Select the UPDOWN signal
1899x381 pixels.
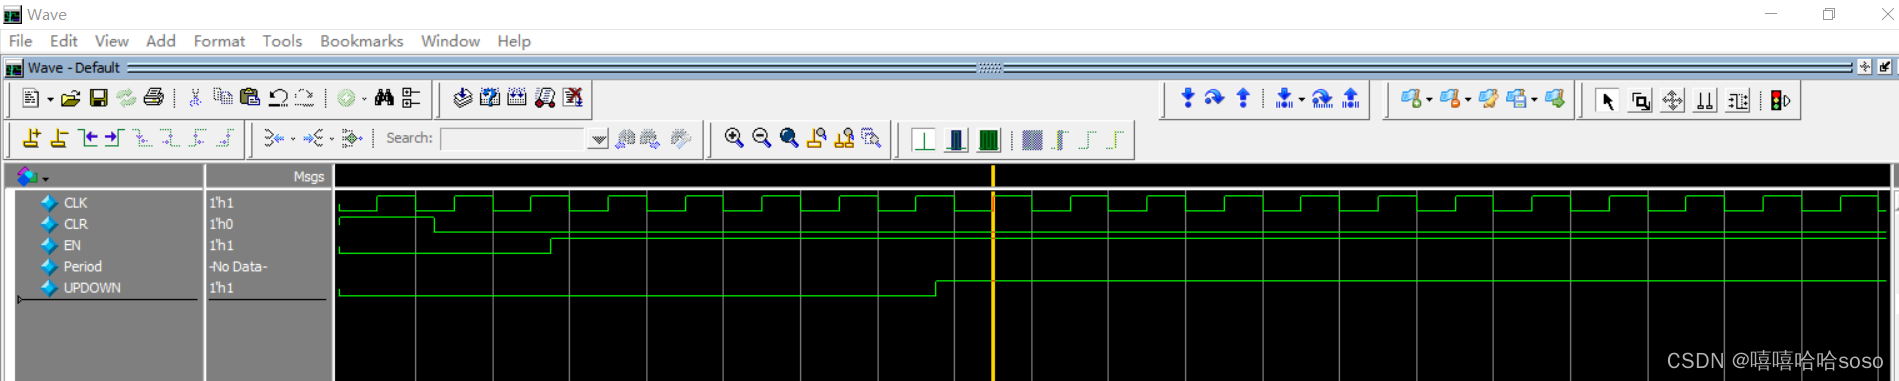click(x=92, y=288)
